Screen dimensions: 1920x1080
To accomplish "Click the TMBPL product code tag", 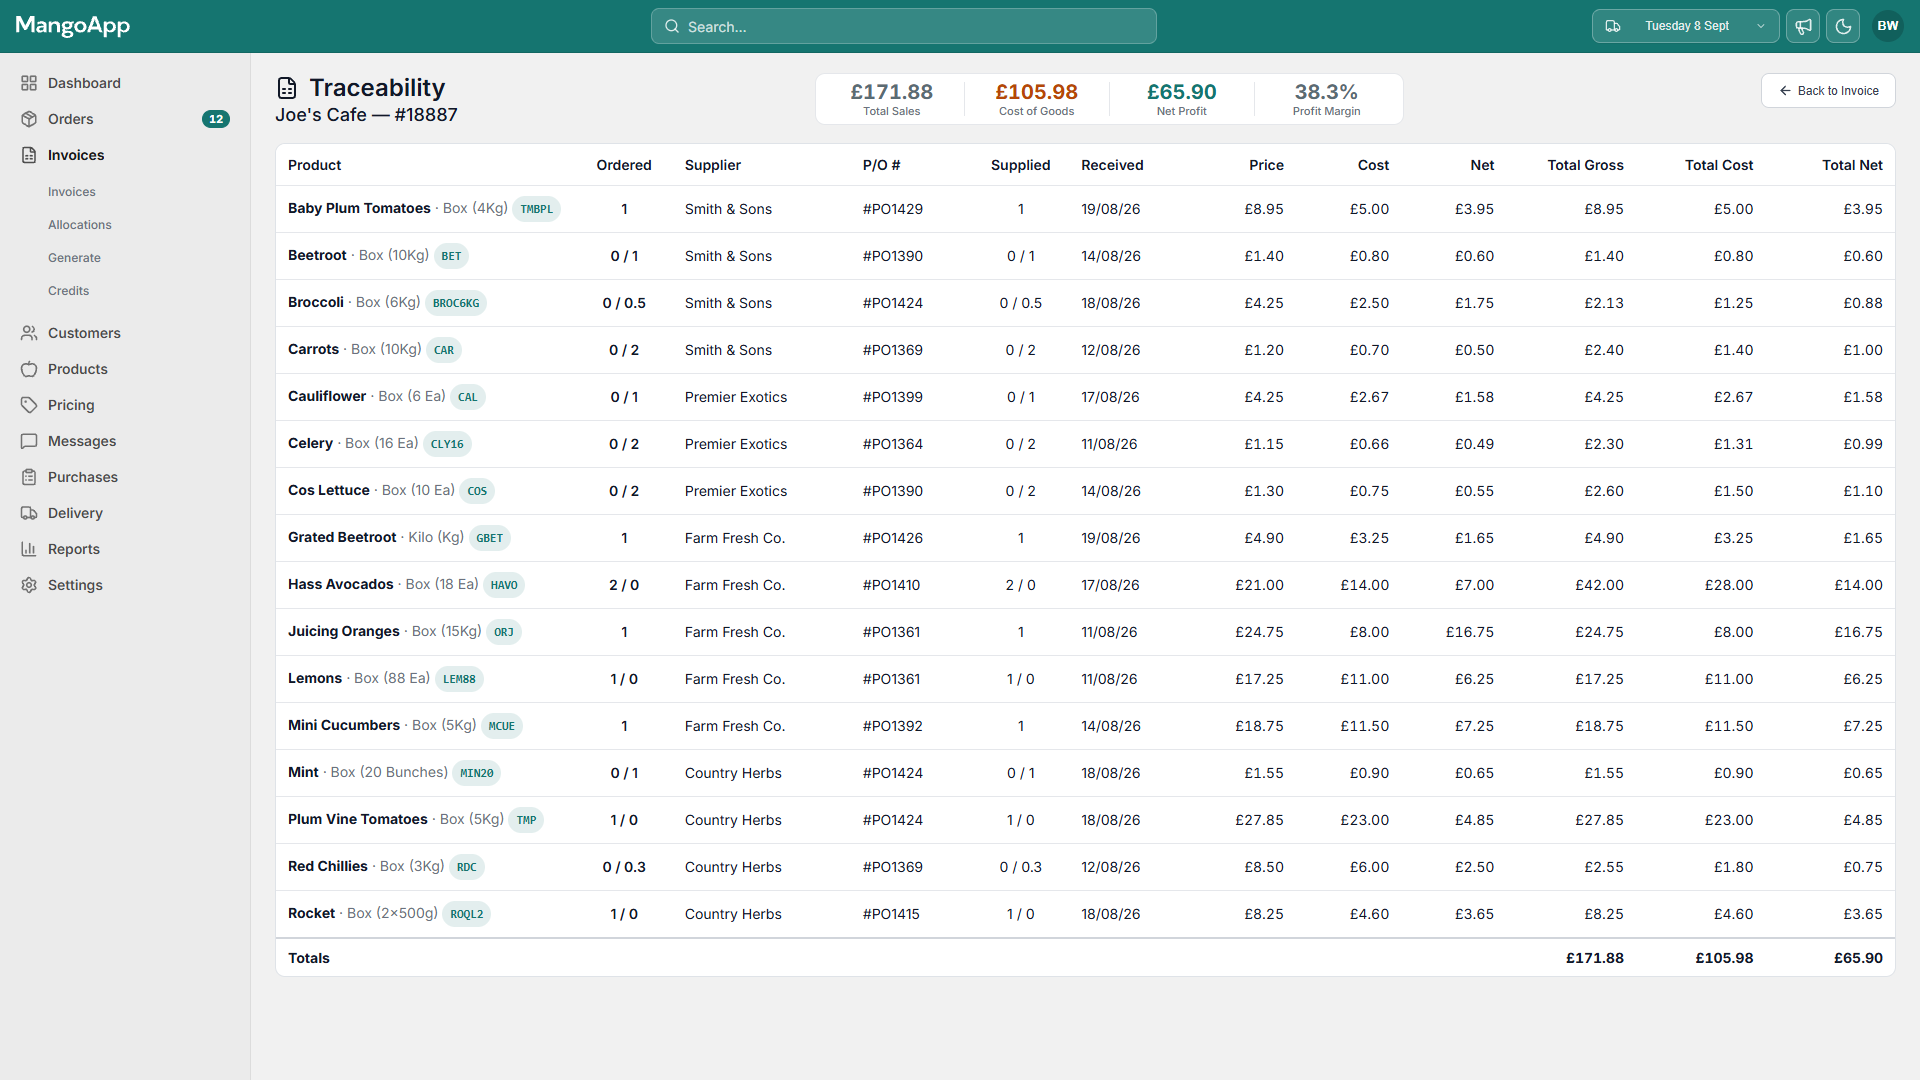I will coord(536,209).
